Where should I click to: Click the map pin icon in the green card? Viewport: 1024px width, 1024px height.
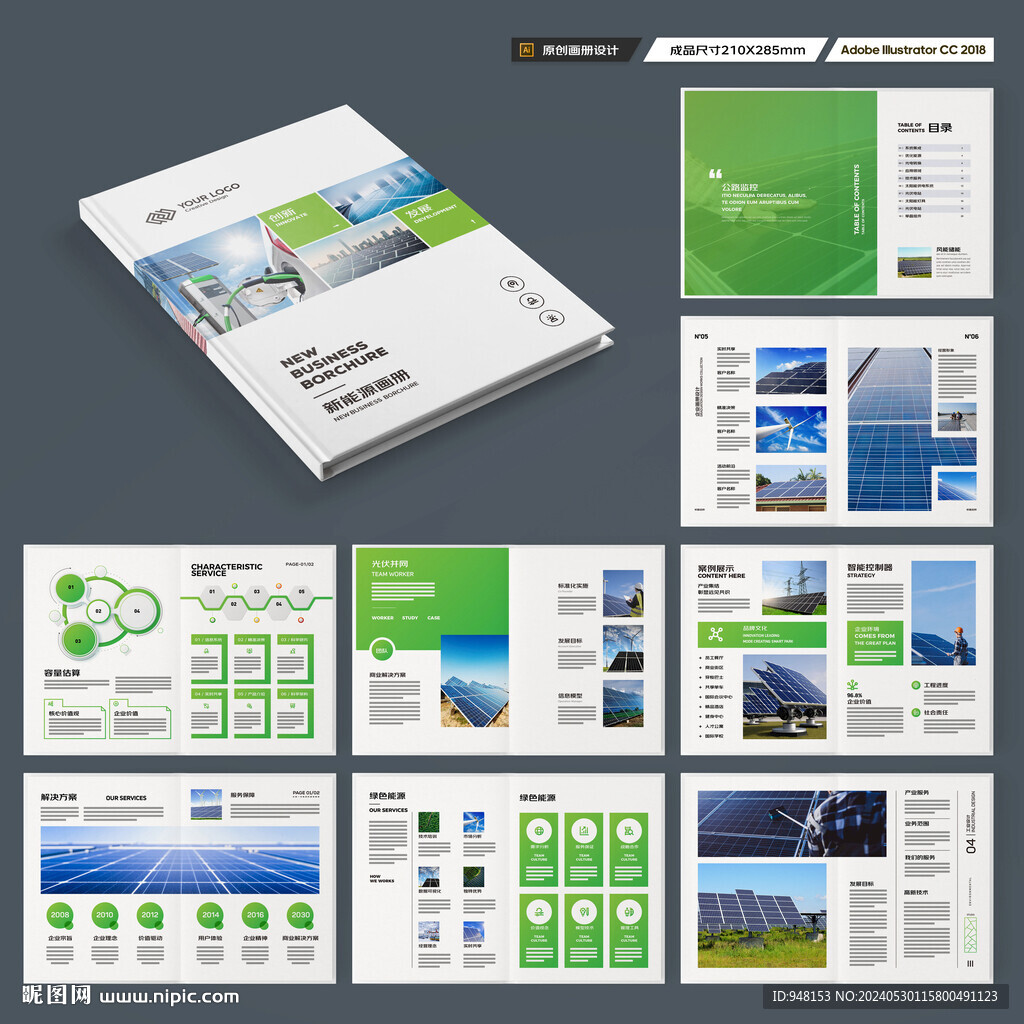(584, 912)
